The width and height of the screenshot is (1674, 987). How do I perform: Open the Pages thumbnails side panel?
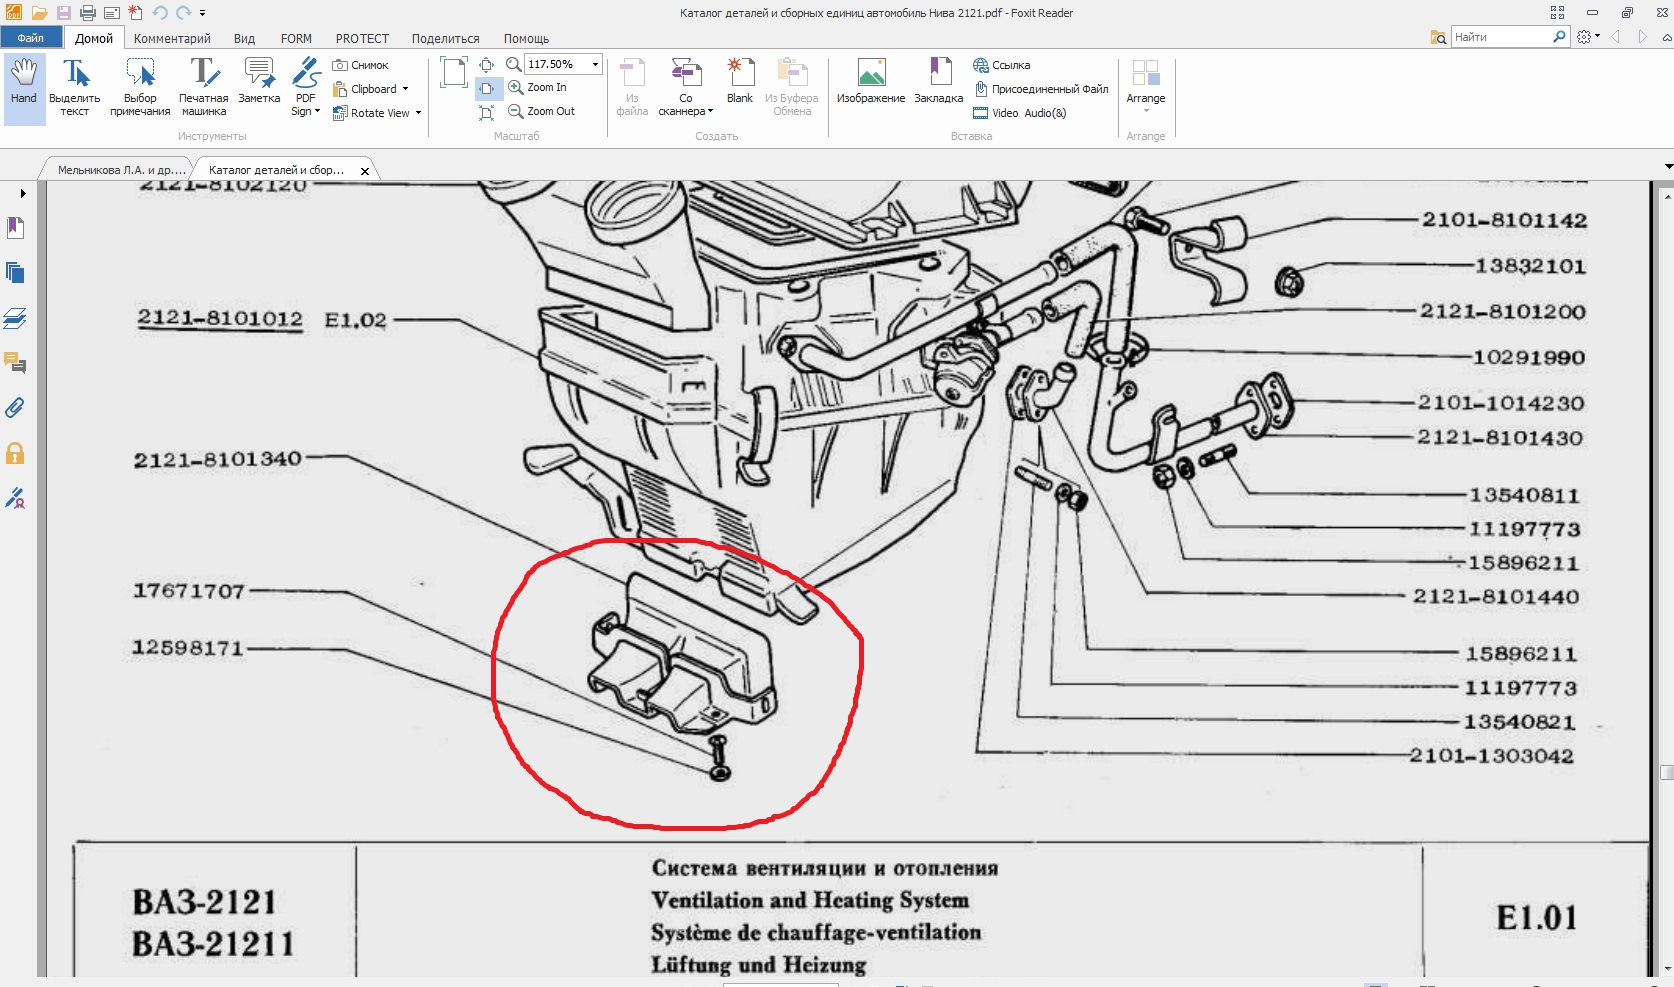[15, 273]
